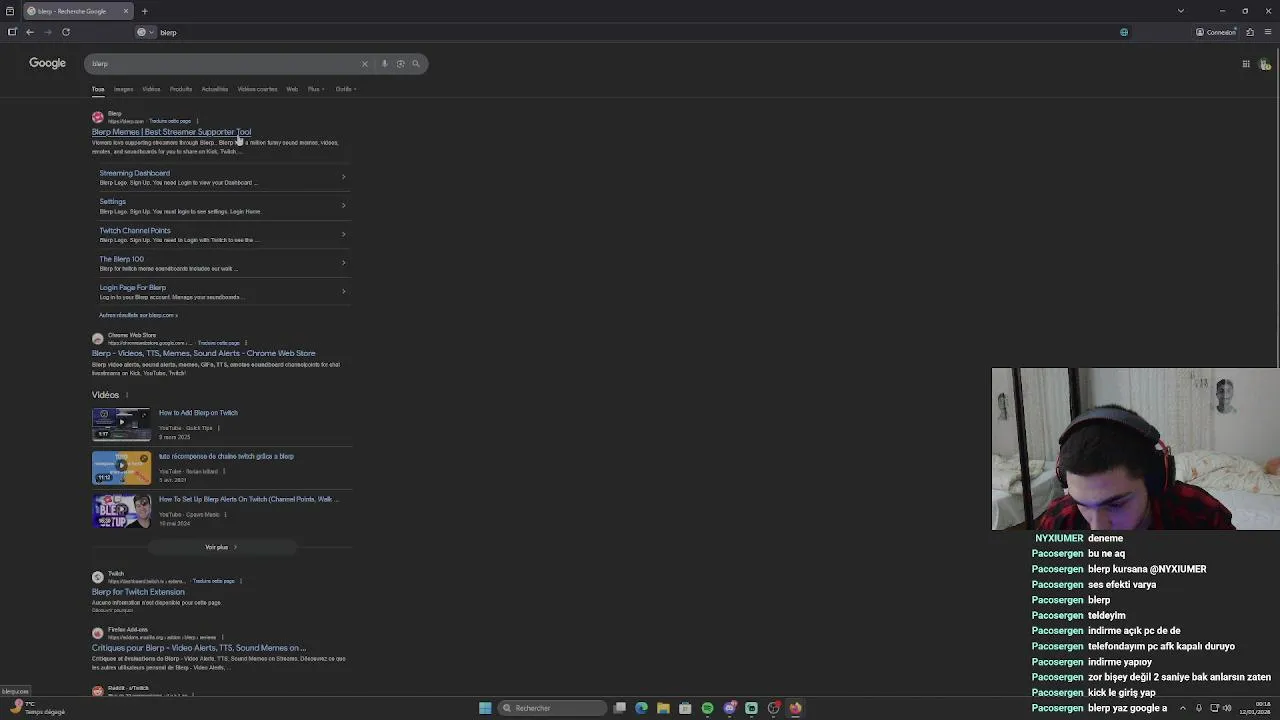The image size is (1280, 720).
Task: Open Twitch Channel Points sitelink
Action: tap(135, 231)
